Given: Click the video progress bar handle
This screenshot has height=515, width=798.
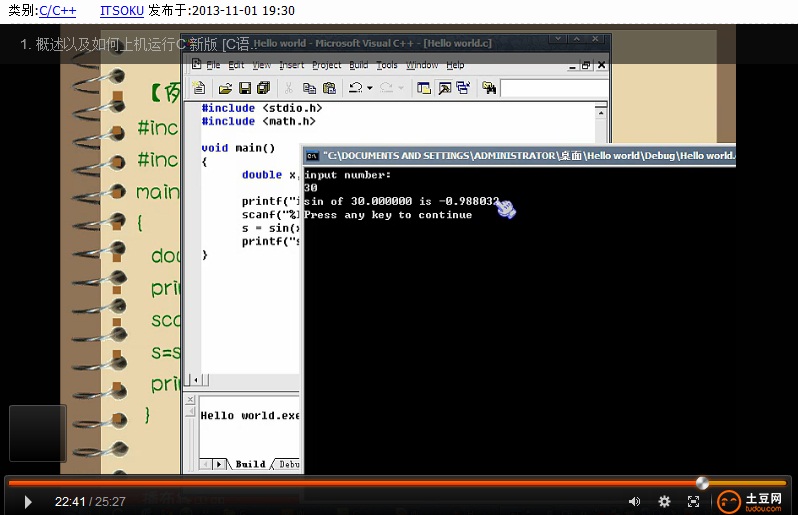Looking at the screenshot, I should [702, 483].
